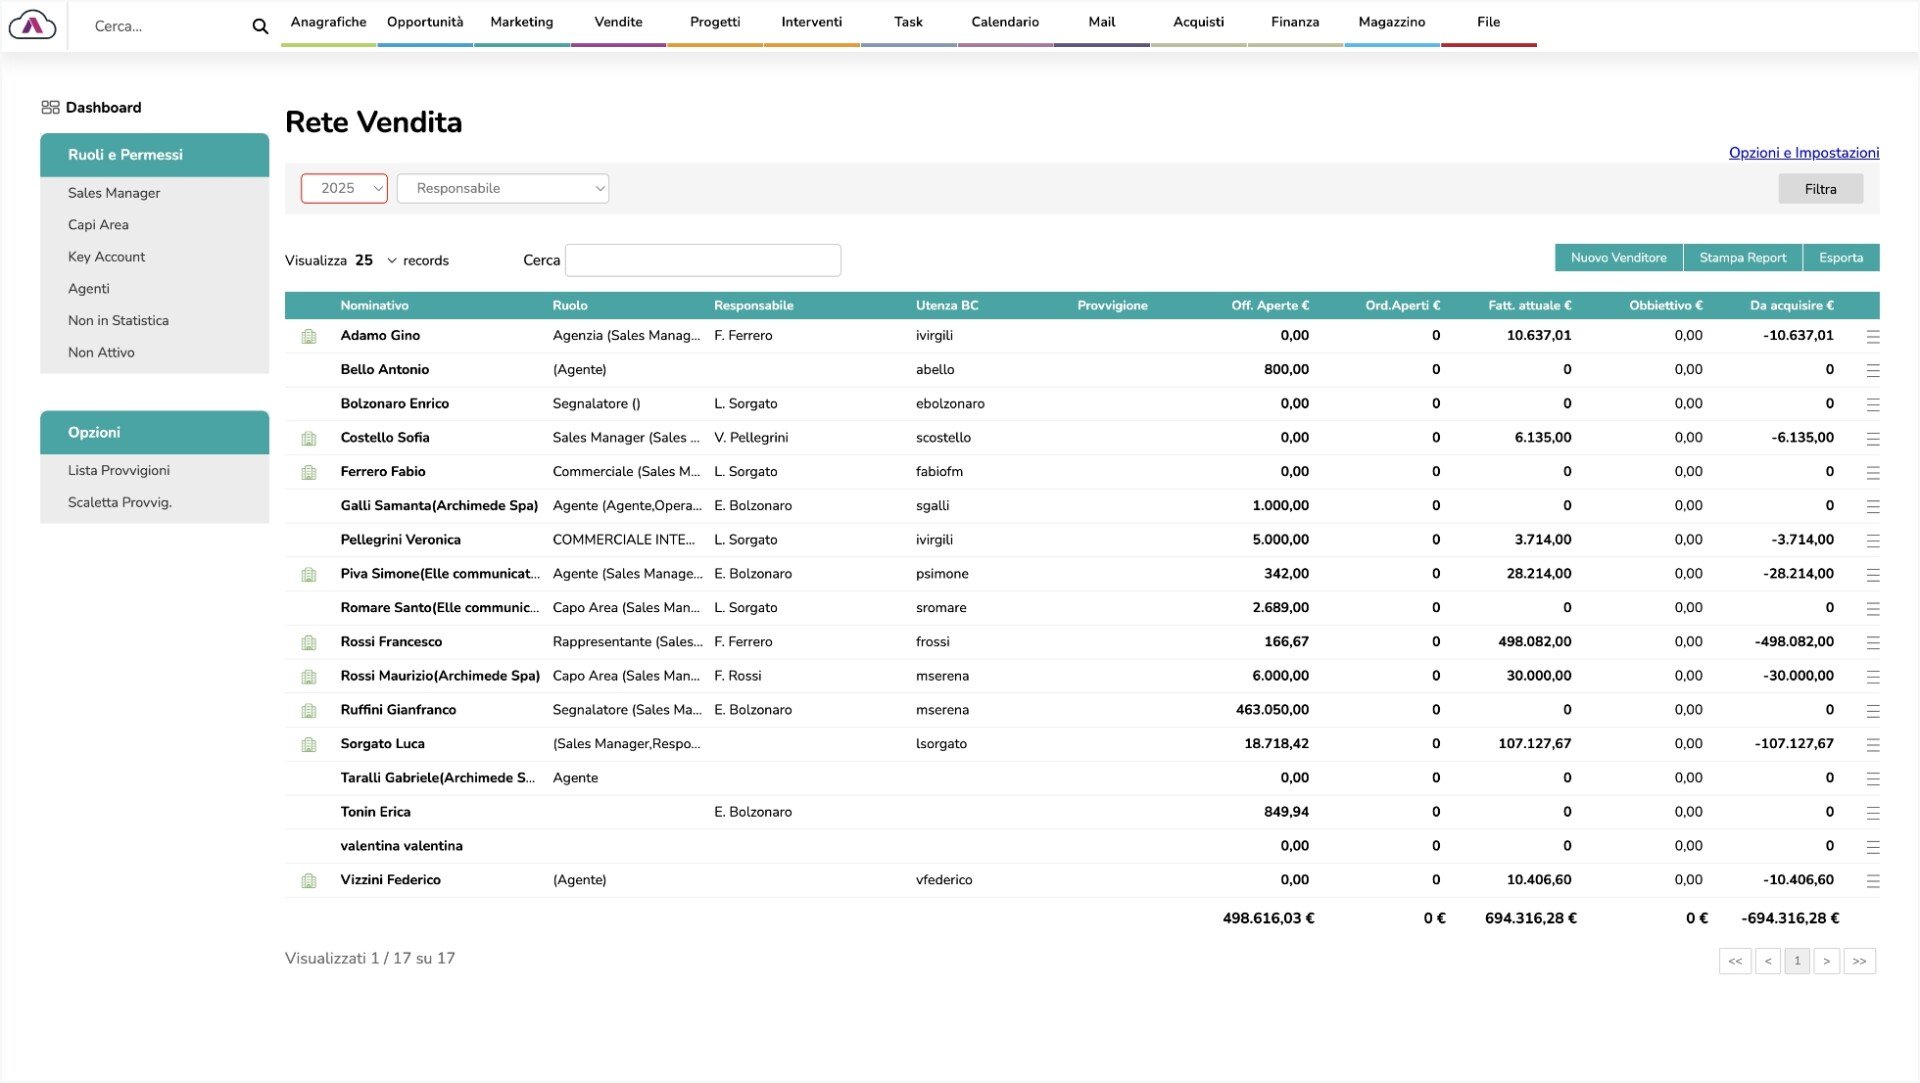Click the cloud logo icon
Screen dimensions: 1920x1083
32,25
